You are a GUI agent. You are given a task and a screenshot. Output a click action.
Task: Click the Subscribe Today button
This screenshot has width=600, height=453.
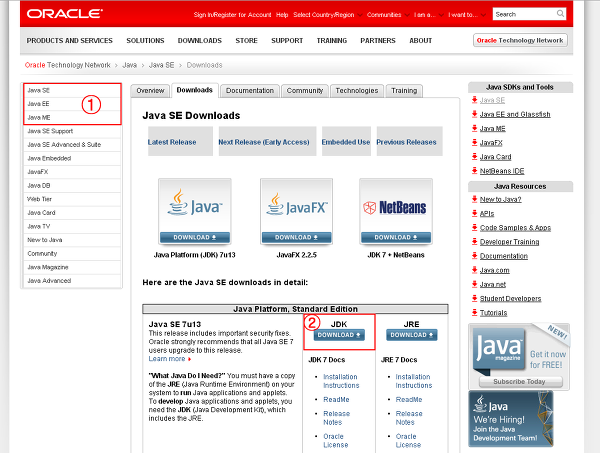point(519,381)
